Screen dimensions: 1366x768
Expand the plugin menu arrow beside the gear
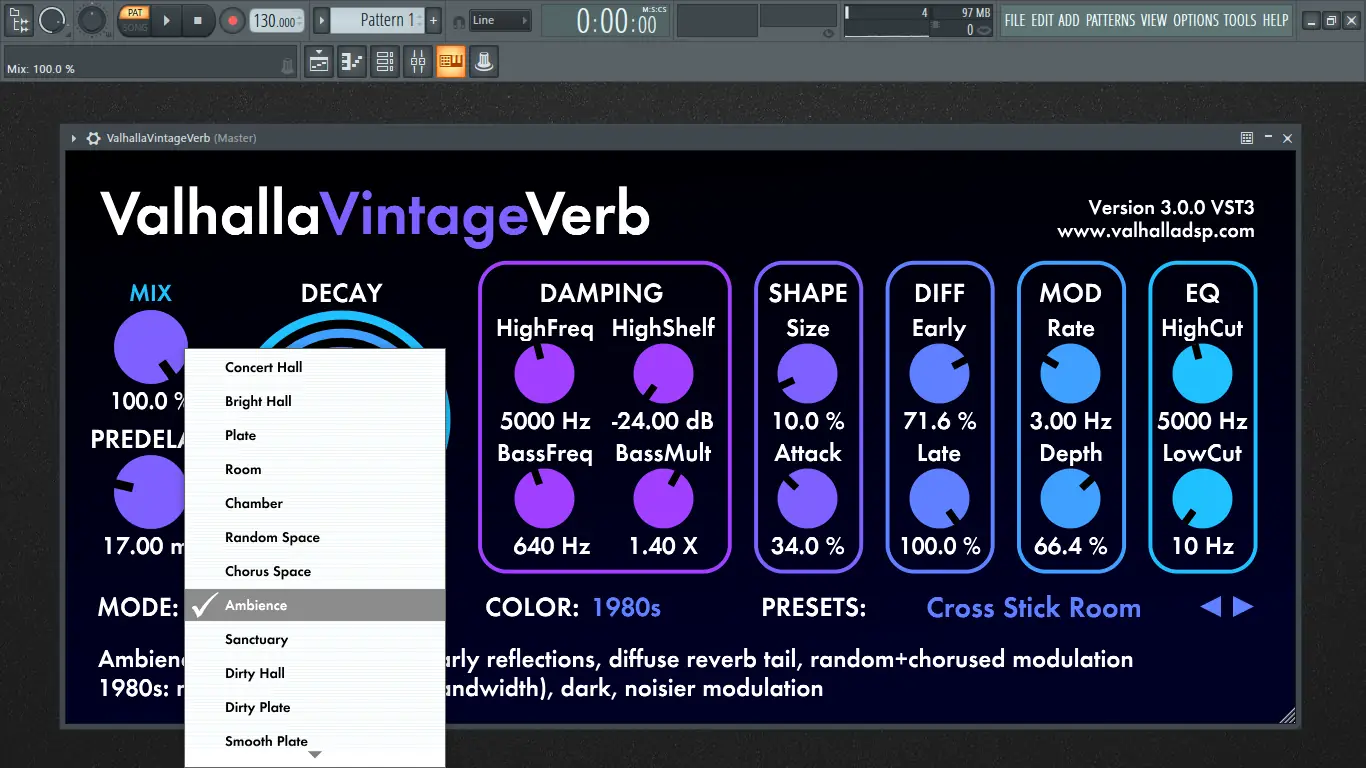[74, 138]
